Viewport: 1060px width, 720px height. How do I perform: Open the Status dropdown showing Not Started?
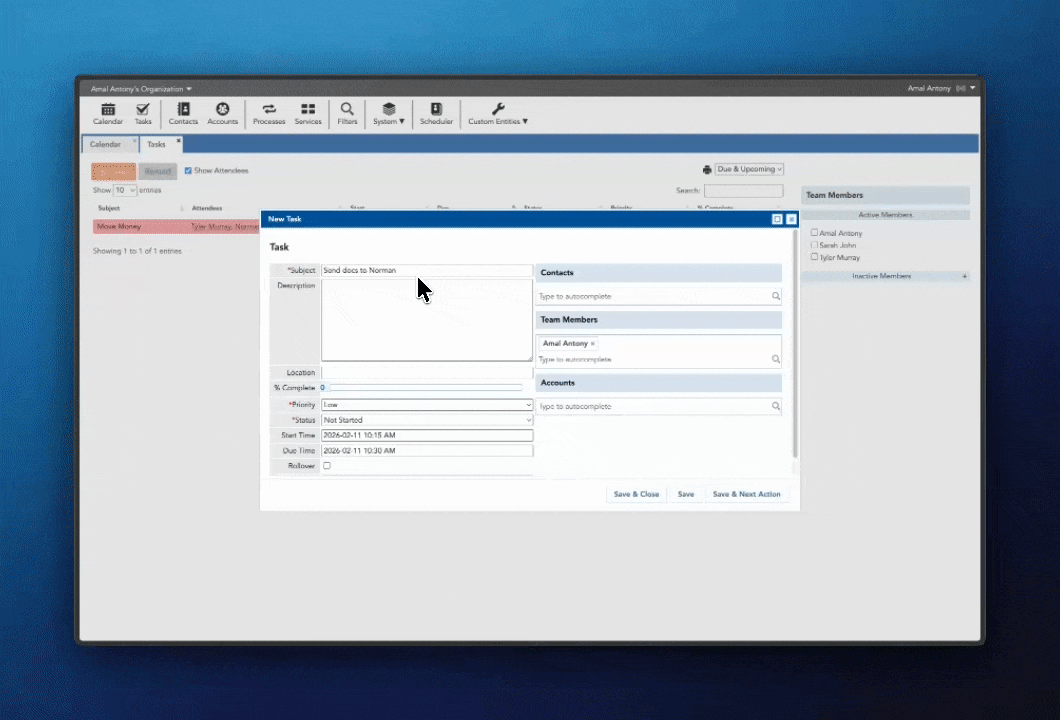(x=426, y=420)
